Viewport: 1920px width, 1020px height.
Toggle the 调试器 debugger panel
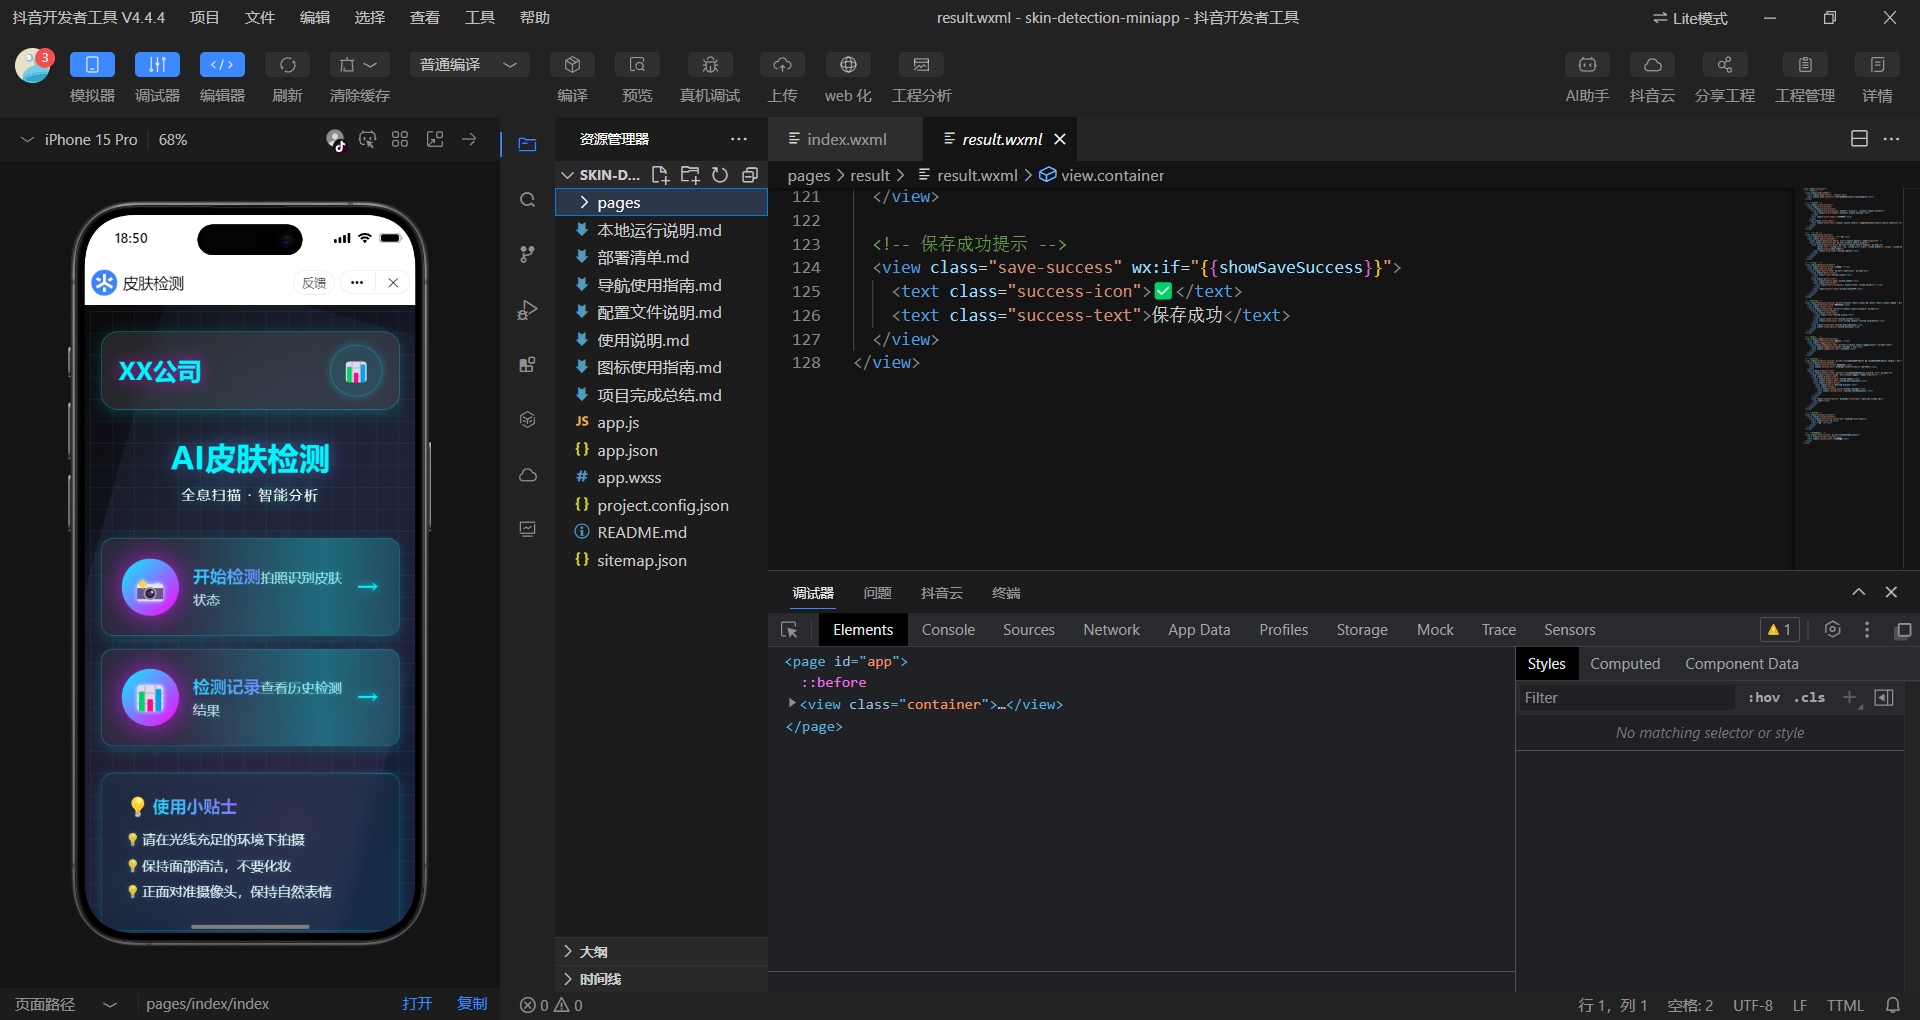pos(157,65)
